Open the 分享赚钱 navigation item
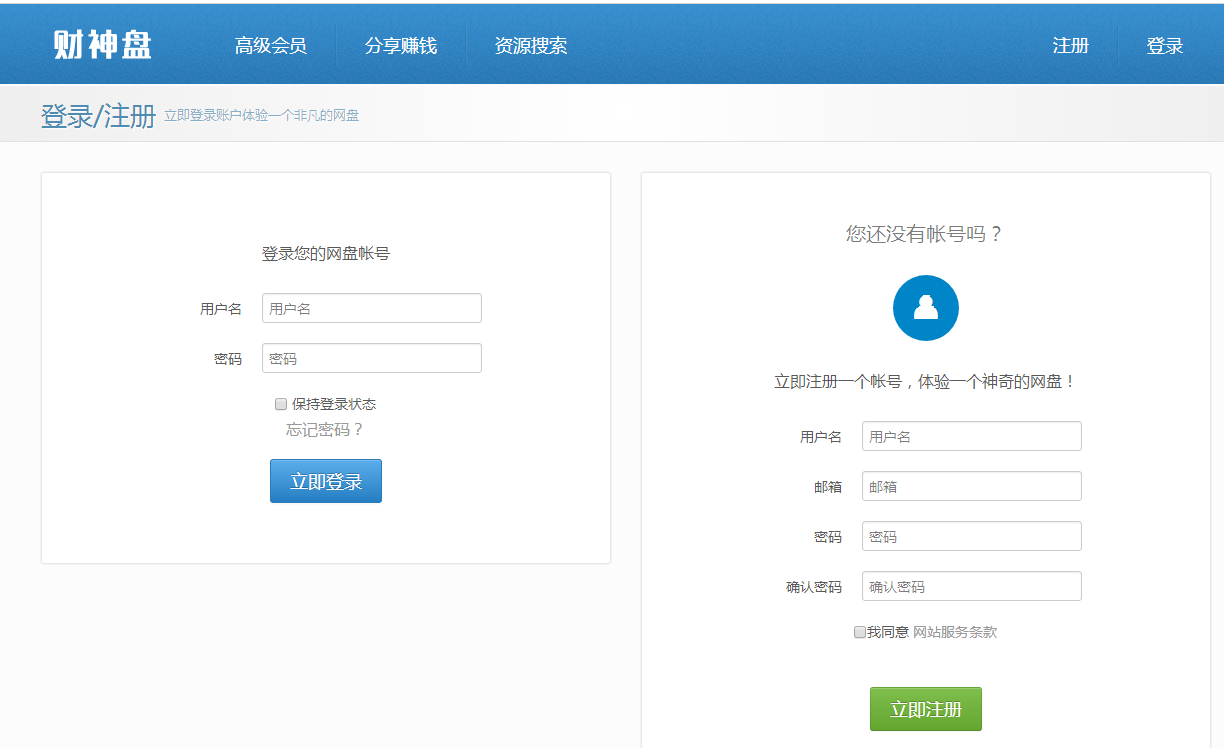This screenshot has width=1224, height=748. 401,46
